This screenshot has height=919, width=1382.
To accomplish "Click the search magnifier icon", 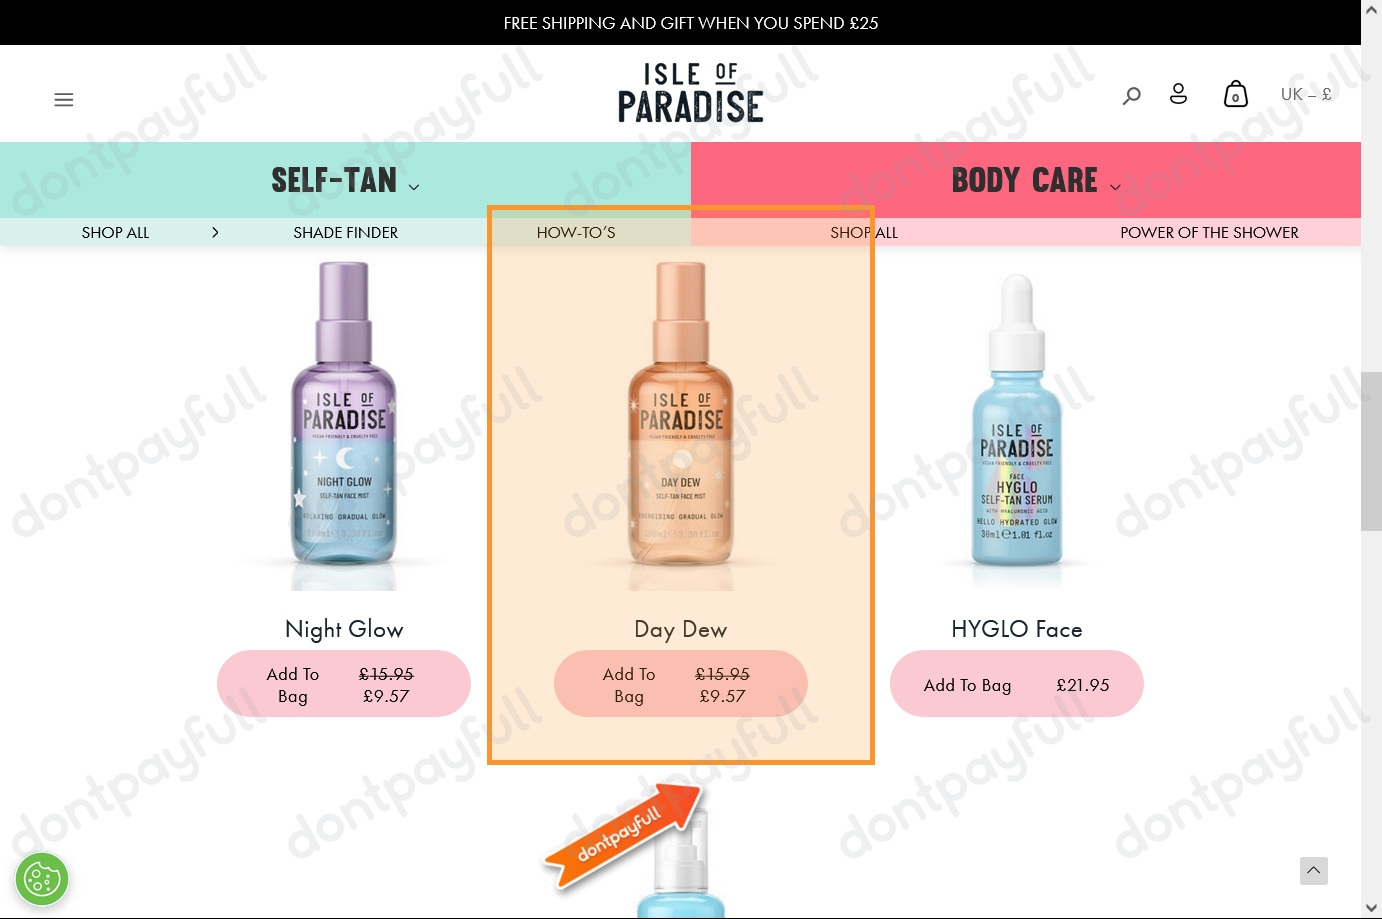I will [1131, 95].
